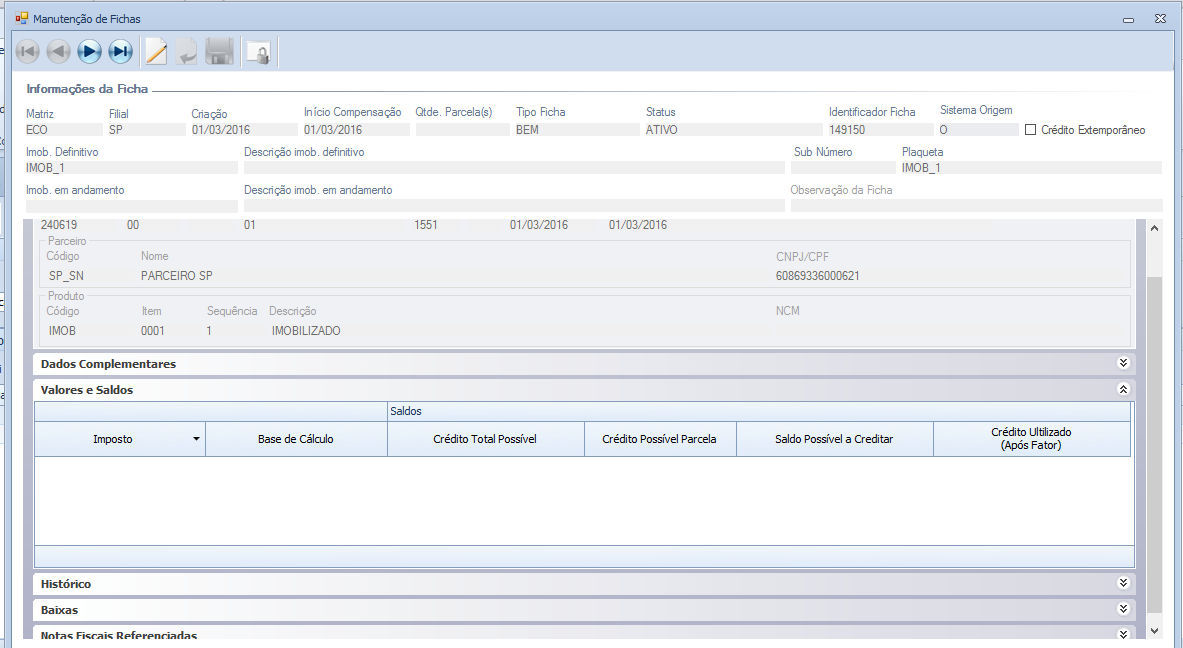Click the edit pencil icon
Viewport: 1183px width, 648px height.
pos(155,52)
